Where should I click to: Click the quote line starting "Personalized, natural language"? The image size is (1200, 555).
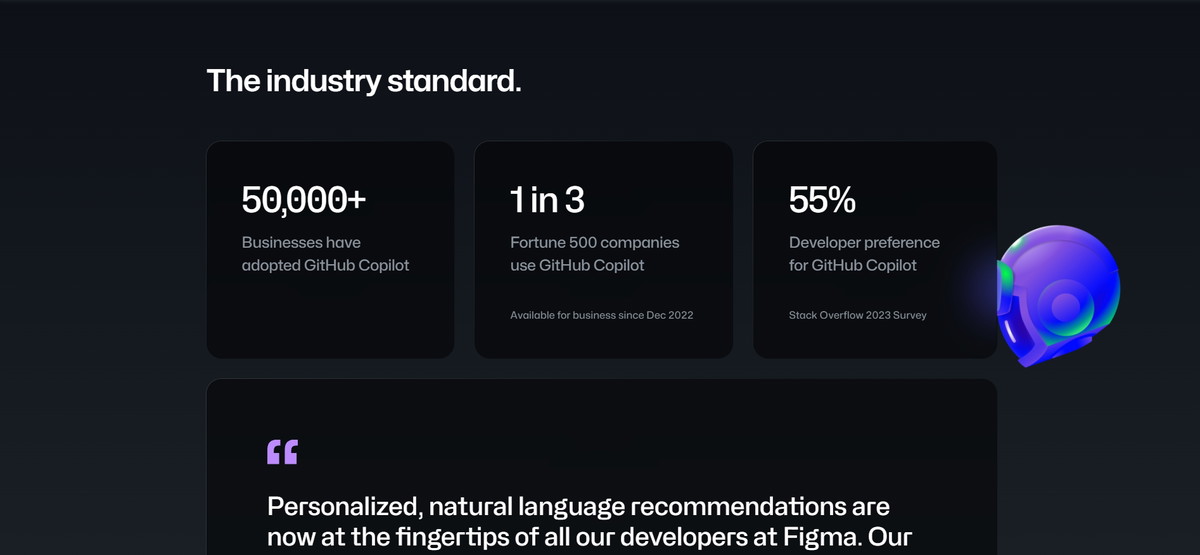pyautogui.click(x=578, y=507)
